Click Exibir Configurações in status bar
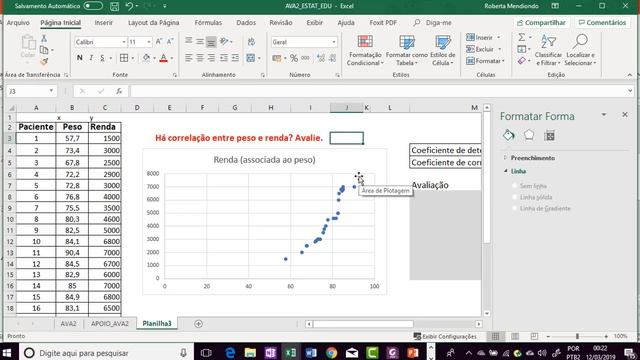Viewport: 640px width, 360px height. [x=445, y=336]
